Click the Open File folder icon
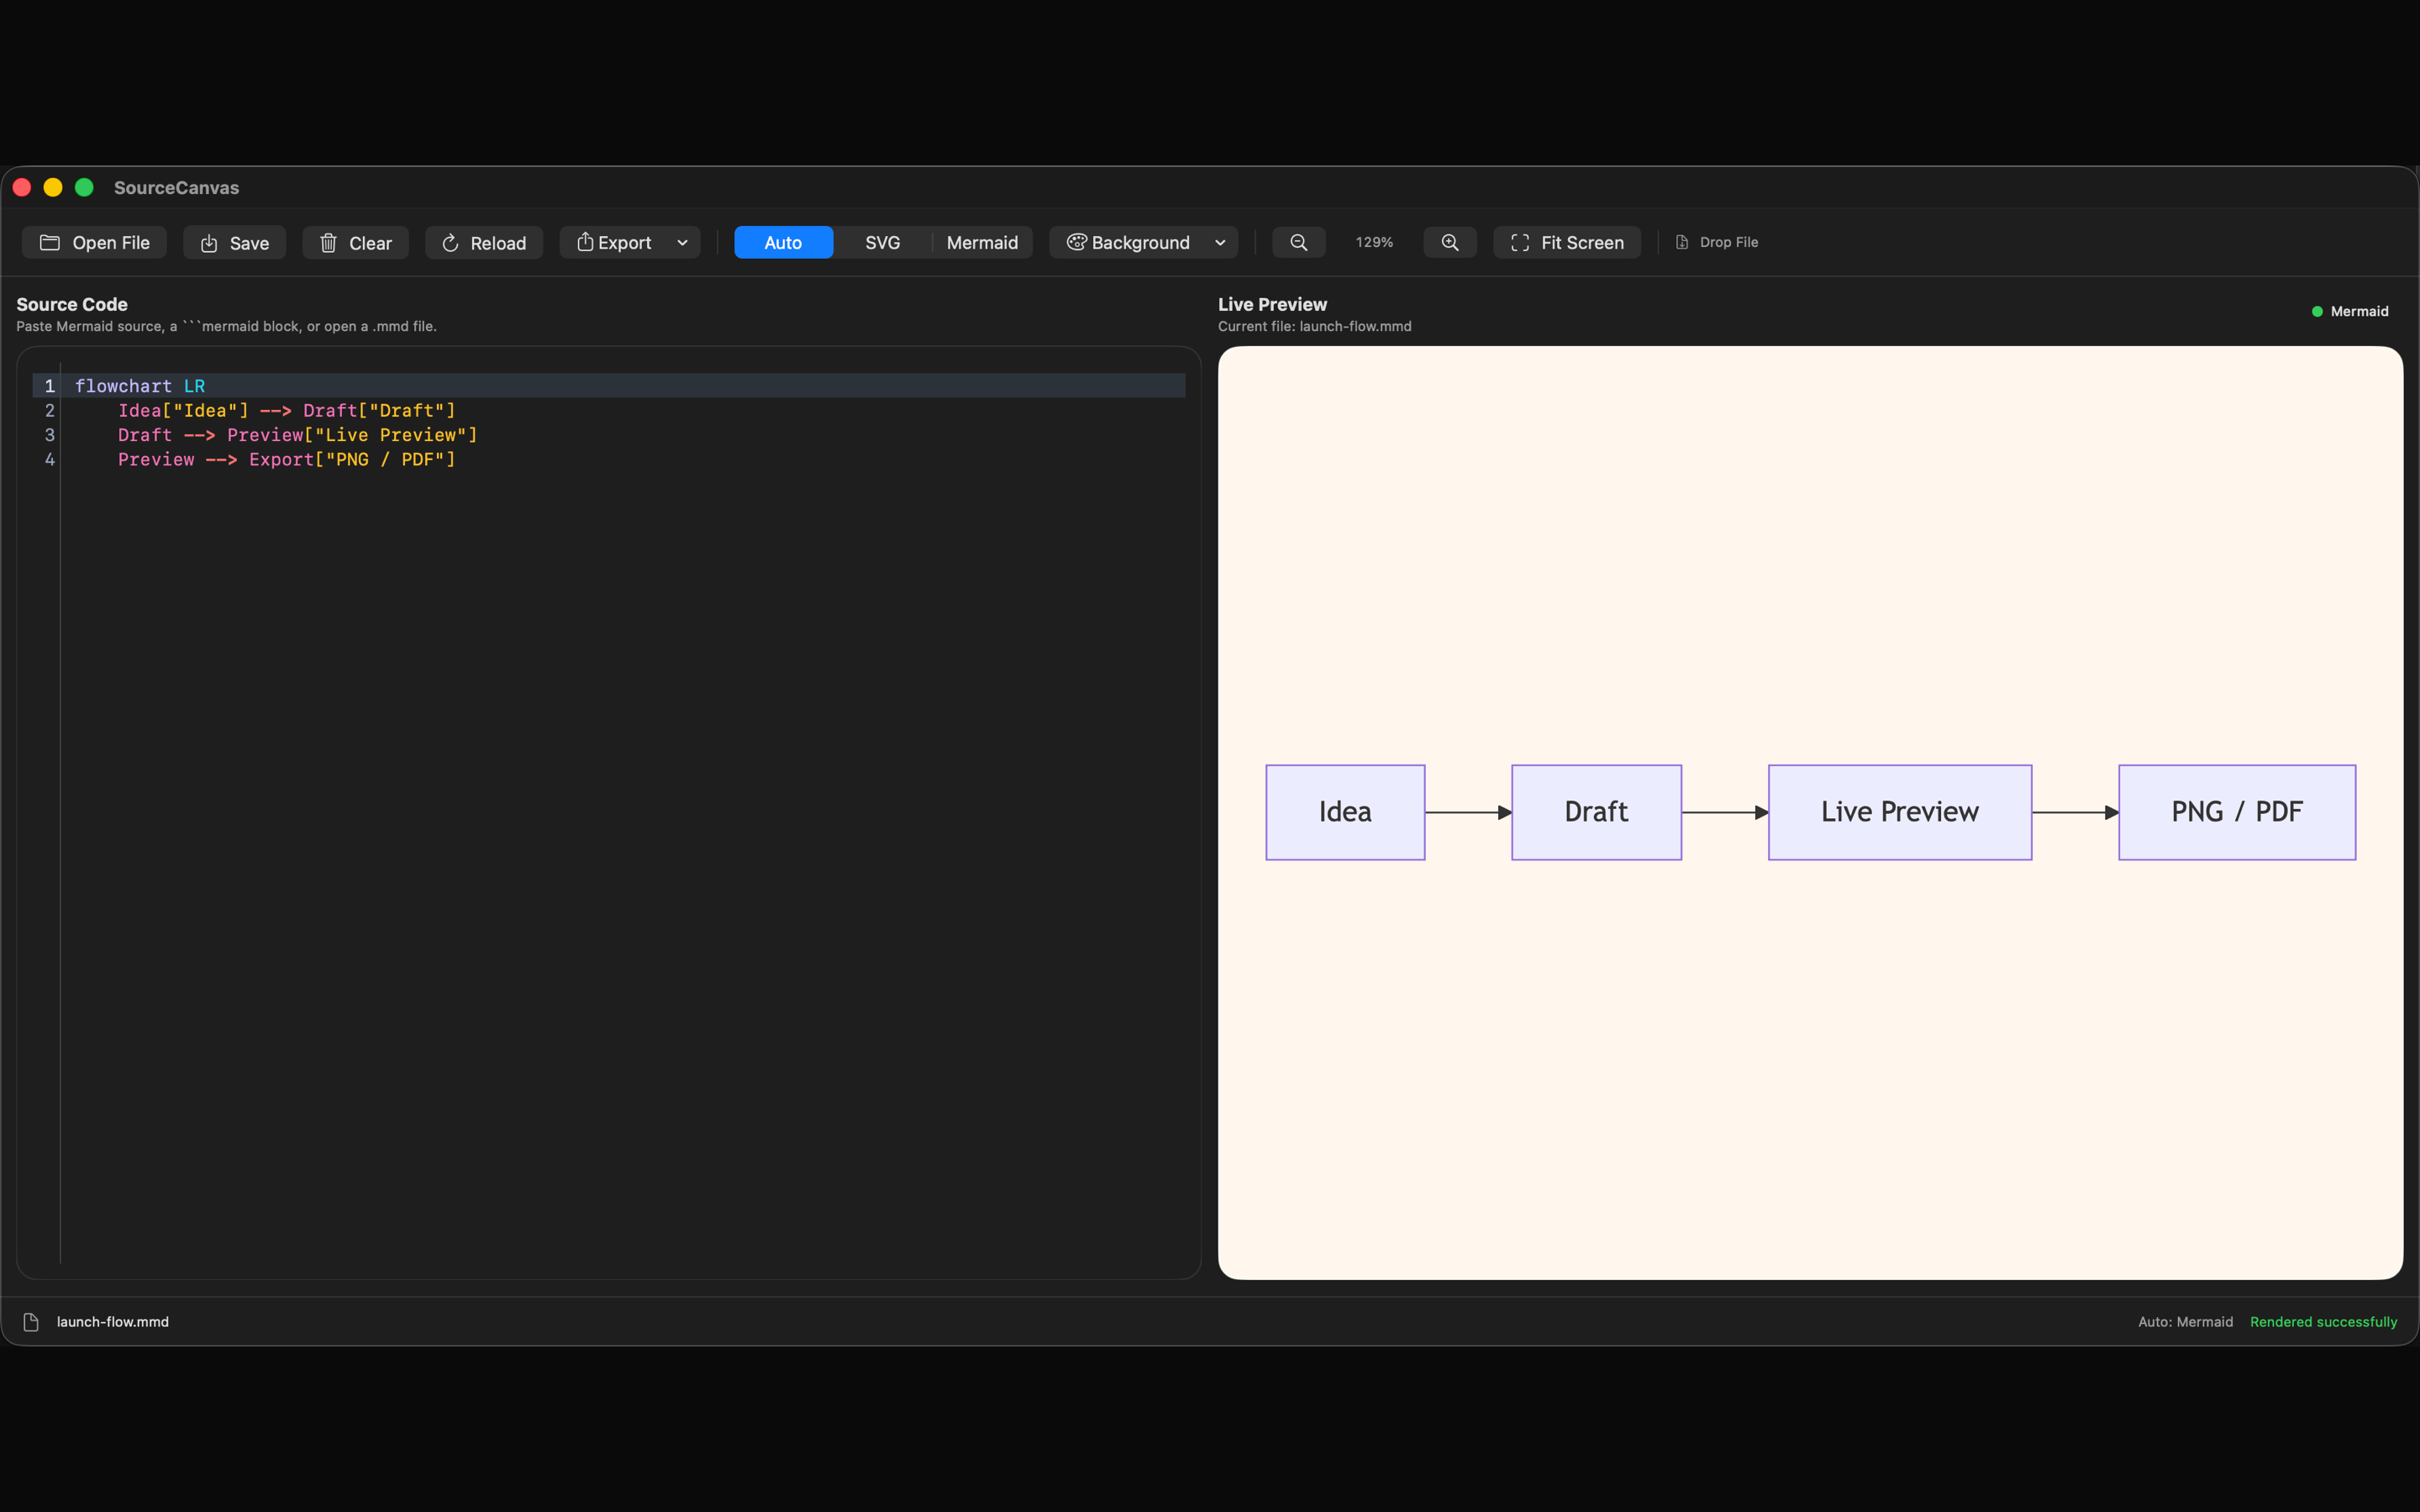Viewport: 2420px width, 1512px height. (50, 242)
